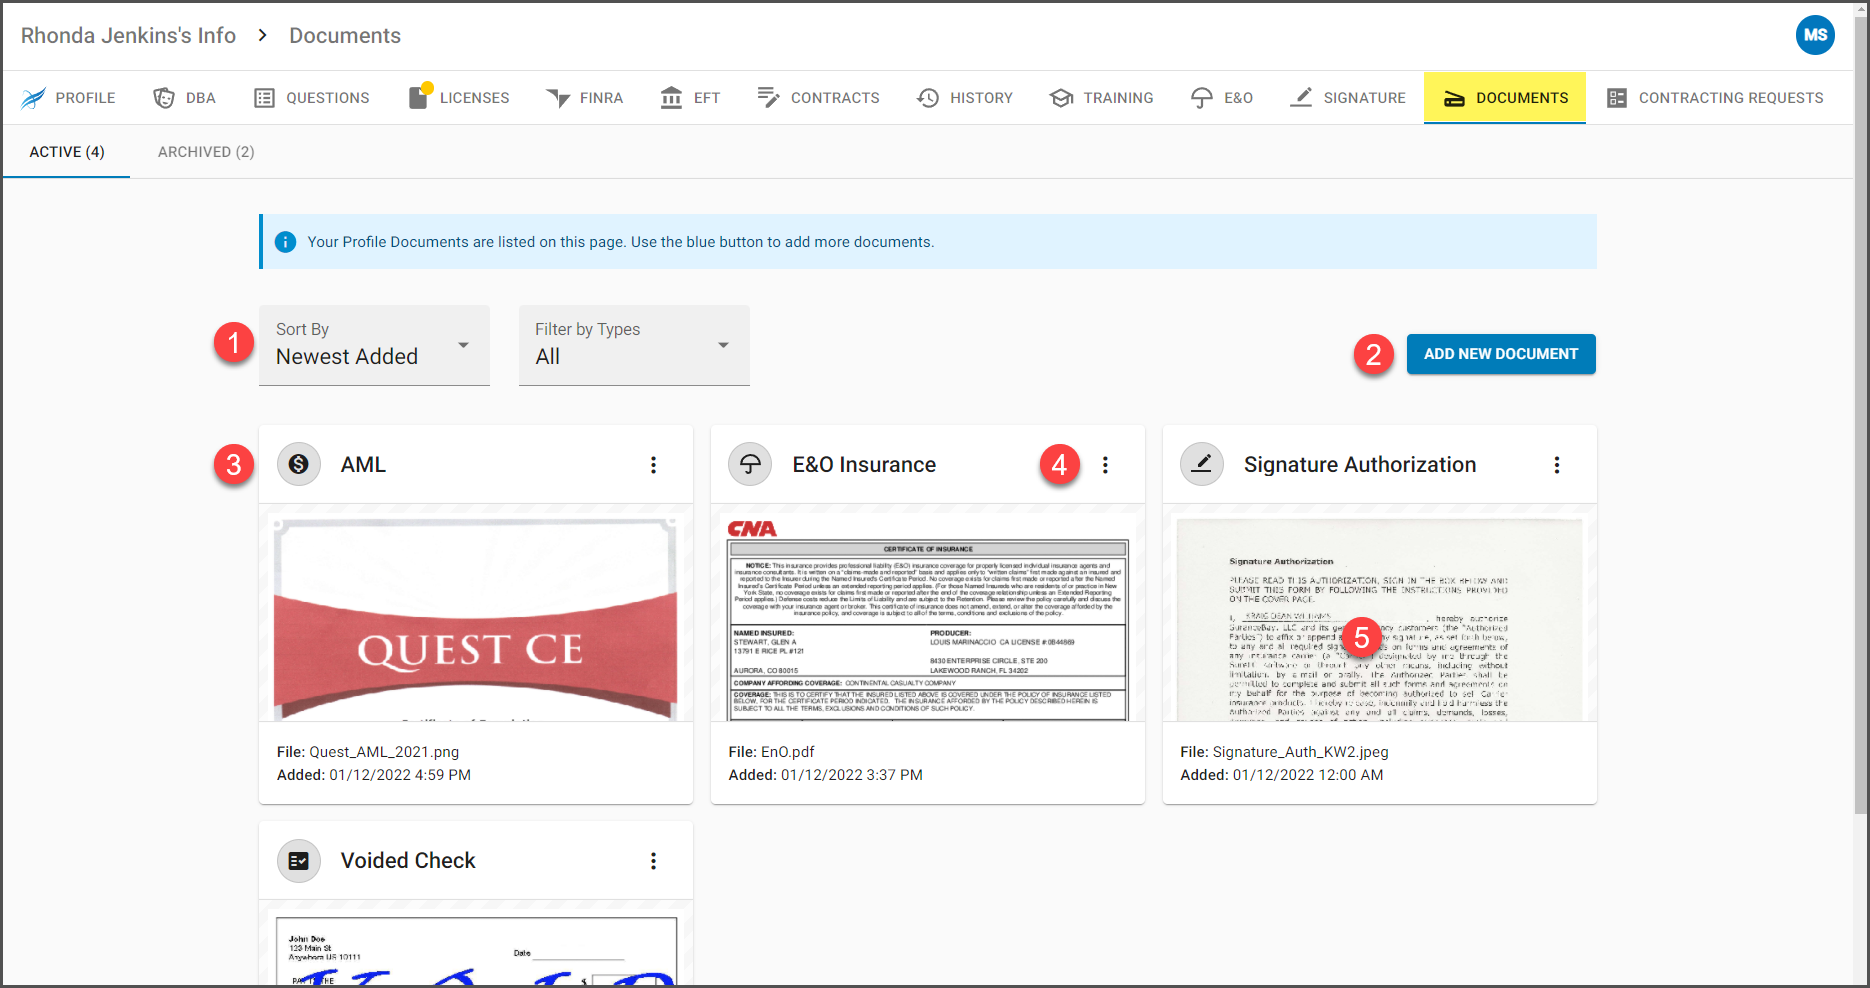Open the Profile tab
This screenshot has height=988, width=1870.
click(x=67, y=98)
